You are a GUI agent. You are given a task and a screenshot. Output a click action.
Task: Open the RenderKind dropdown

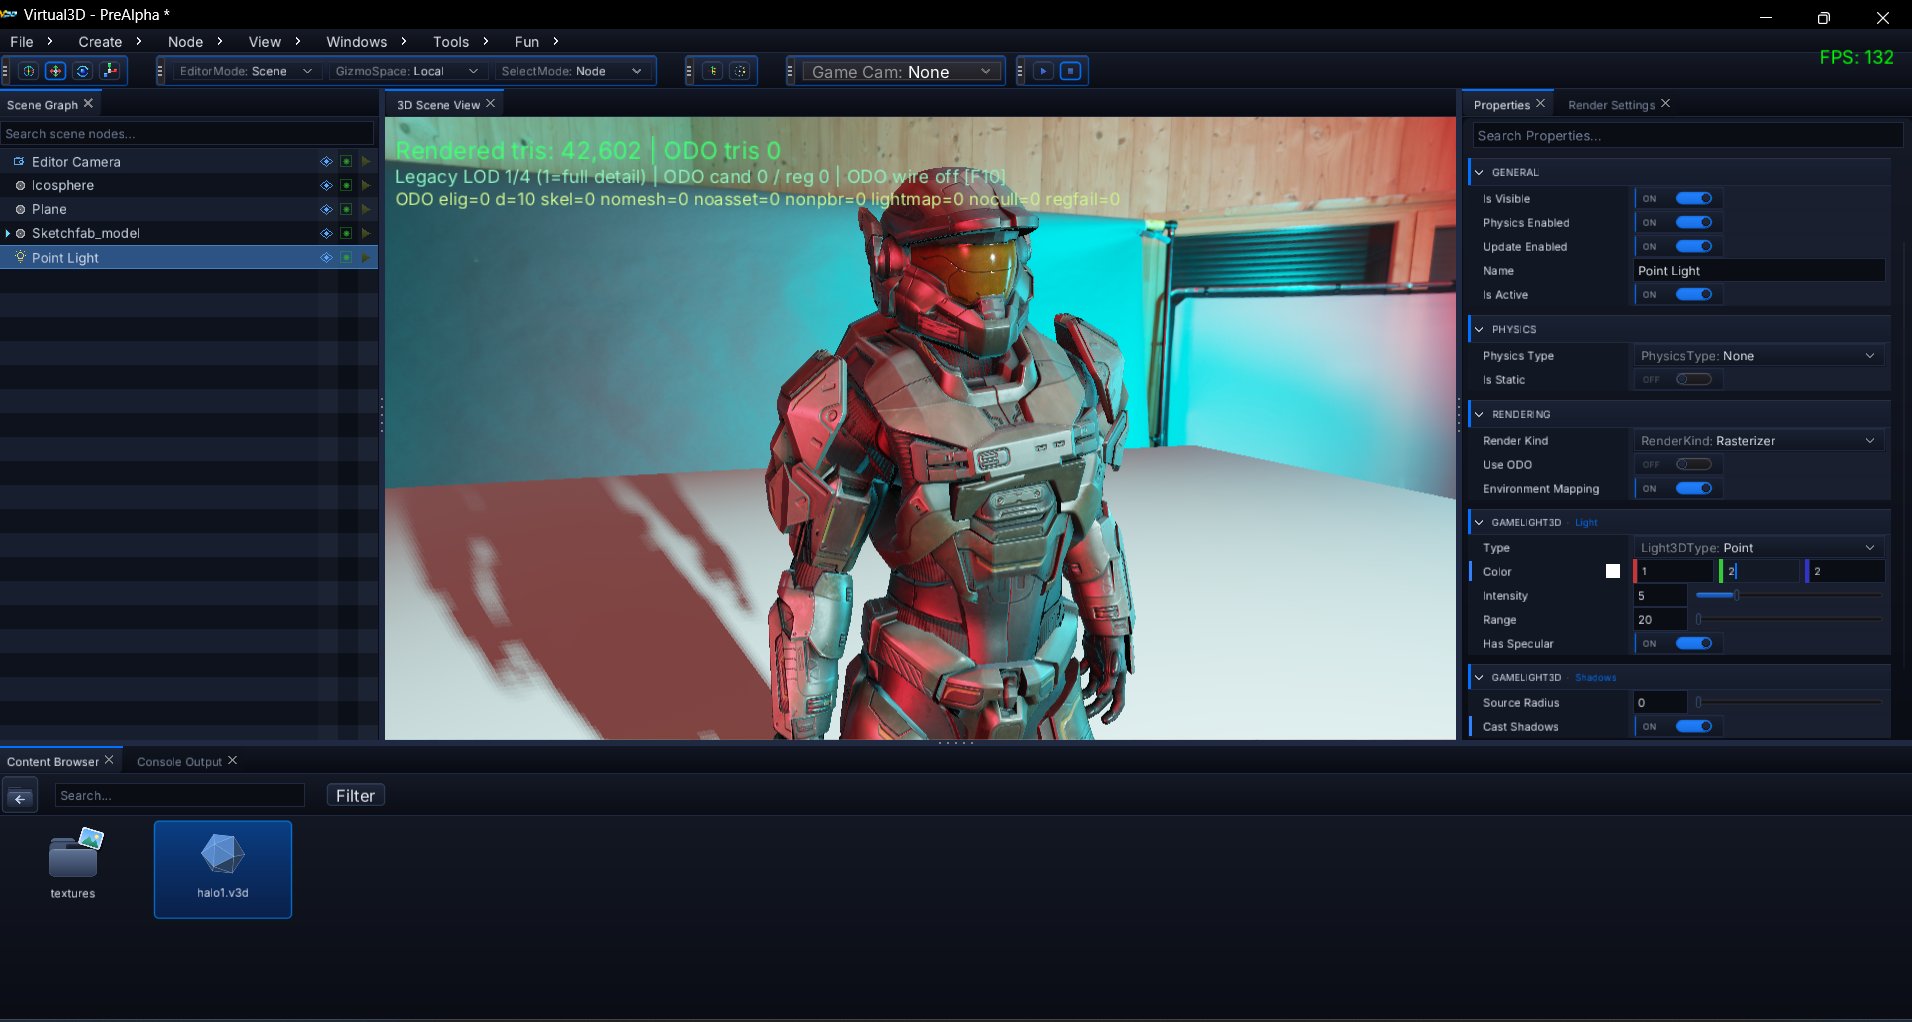[1758, 440]
